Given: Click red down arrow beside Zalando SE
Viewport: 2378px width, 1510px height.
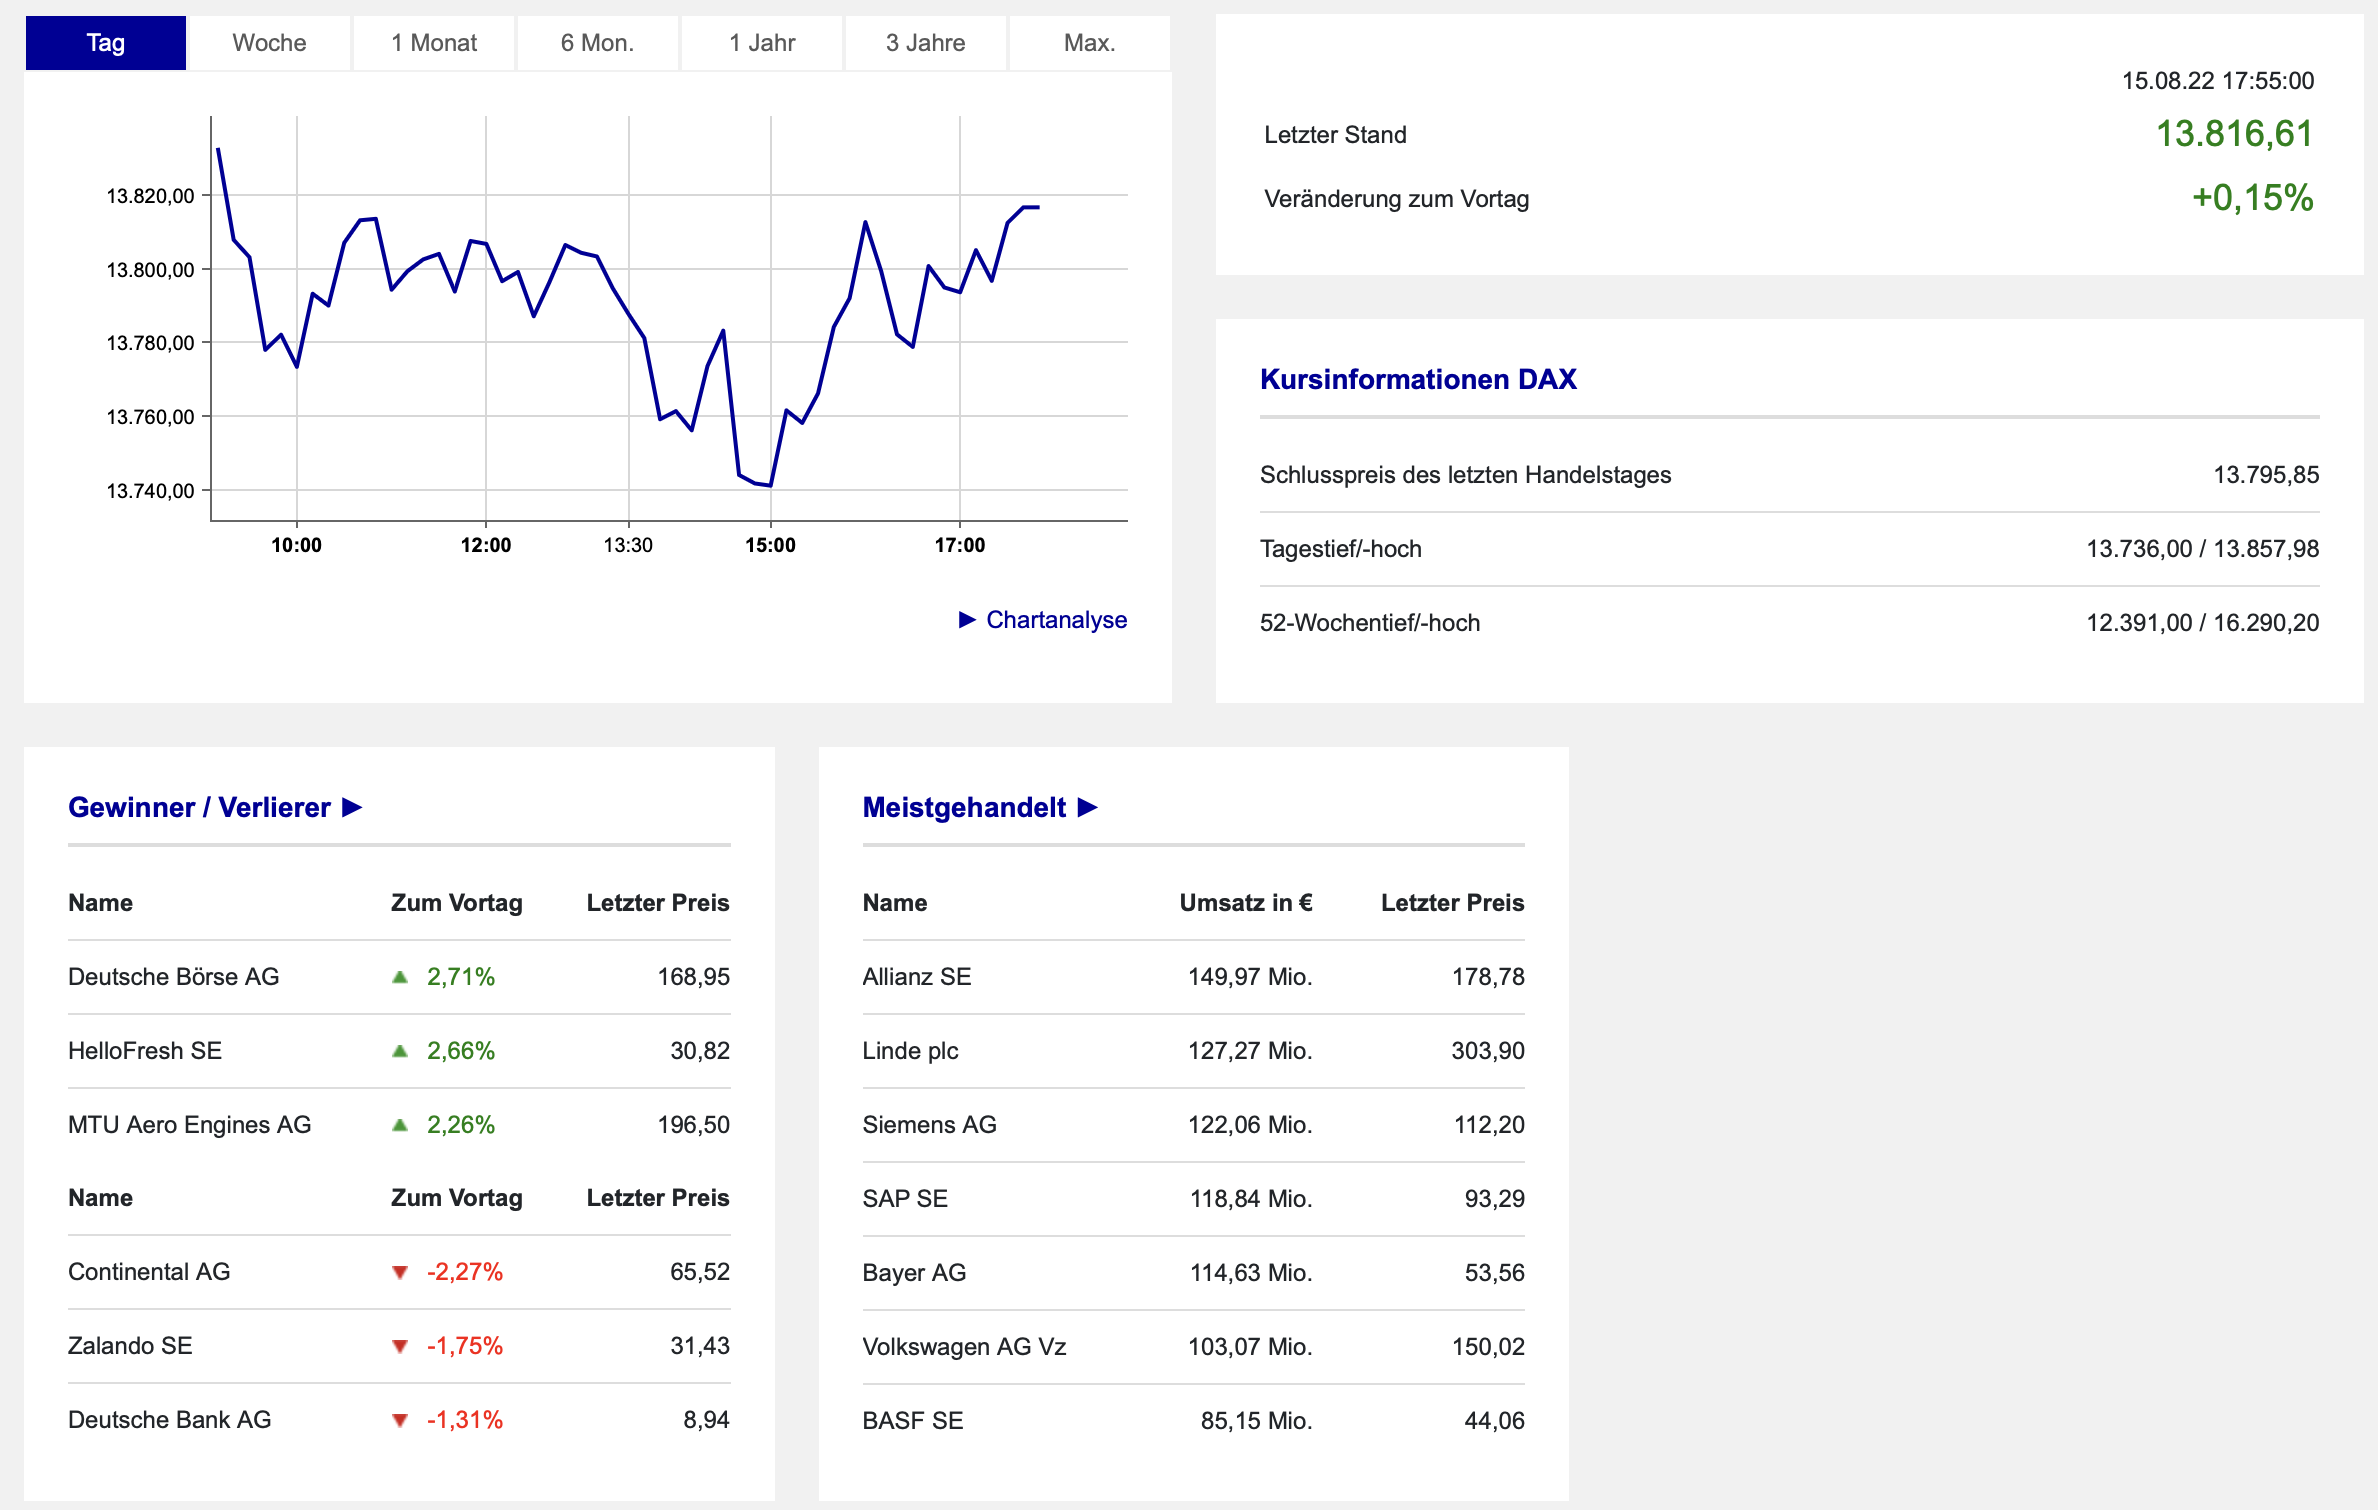Looking at the screenshot, I should [400, 1346].
